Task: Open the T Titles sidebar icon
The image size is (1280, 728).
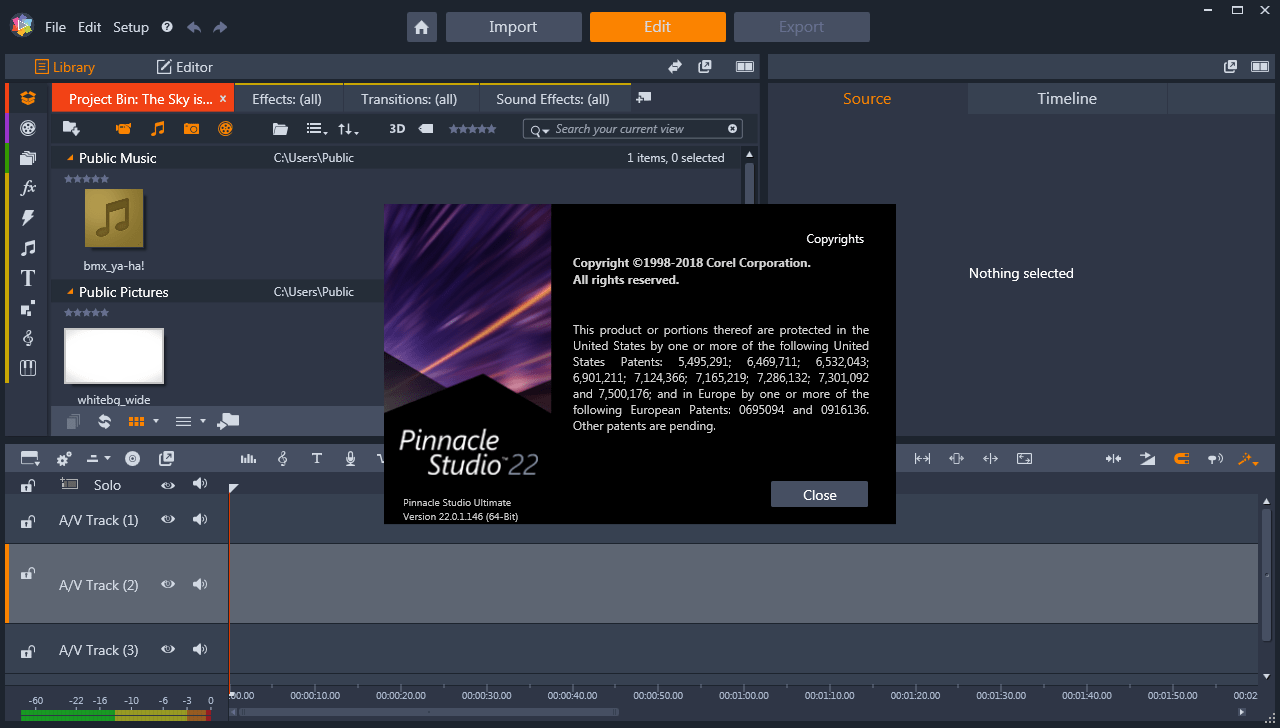Action: click(28, 278)
